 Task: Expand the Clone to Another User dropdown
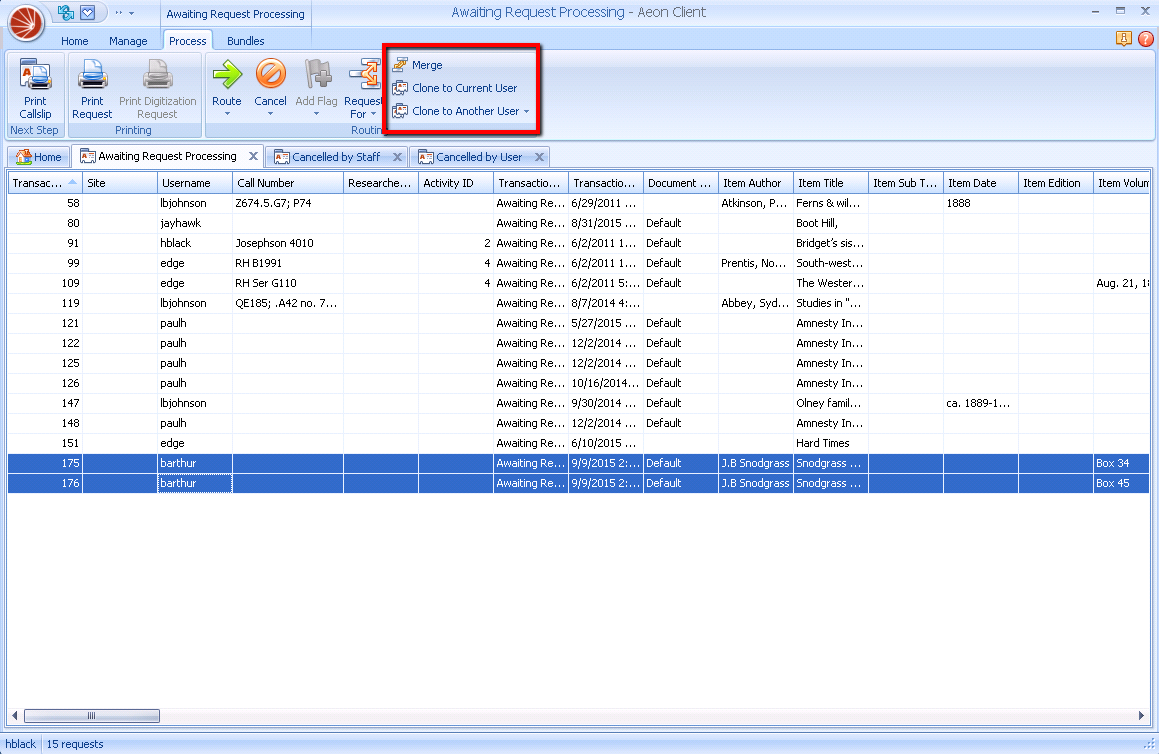pos(527,111)
